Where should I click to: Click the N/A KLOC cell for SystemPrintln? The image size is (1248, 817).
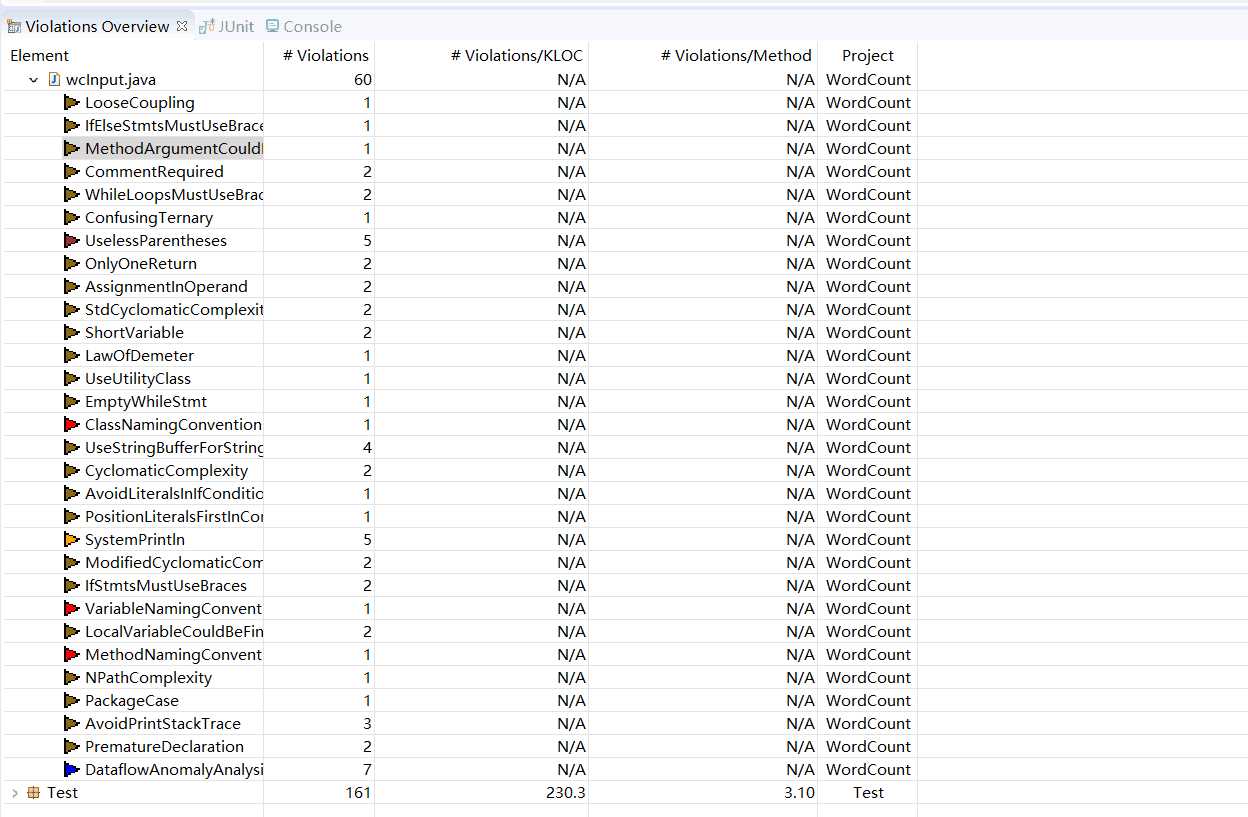click(x=571, y=540)
